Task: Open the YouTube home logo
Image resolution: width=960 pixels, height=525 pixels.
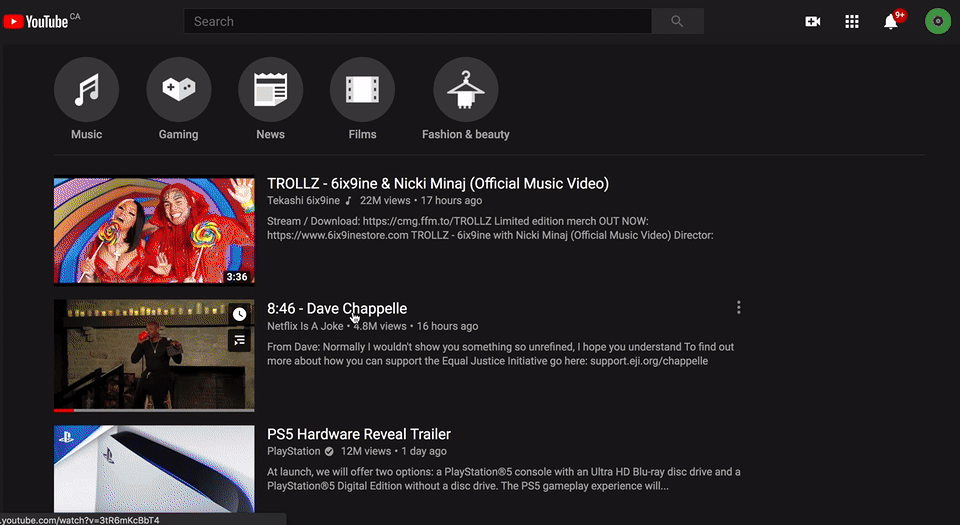Action: 37,21
